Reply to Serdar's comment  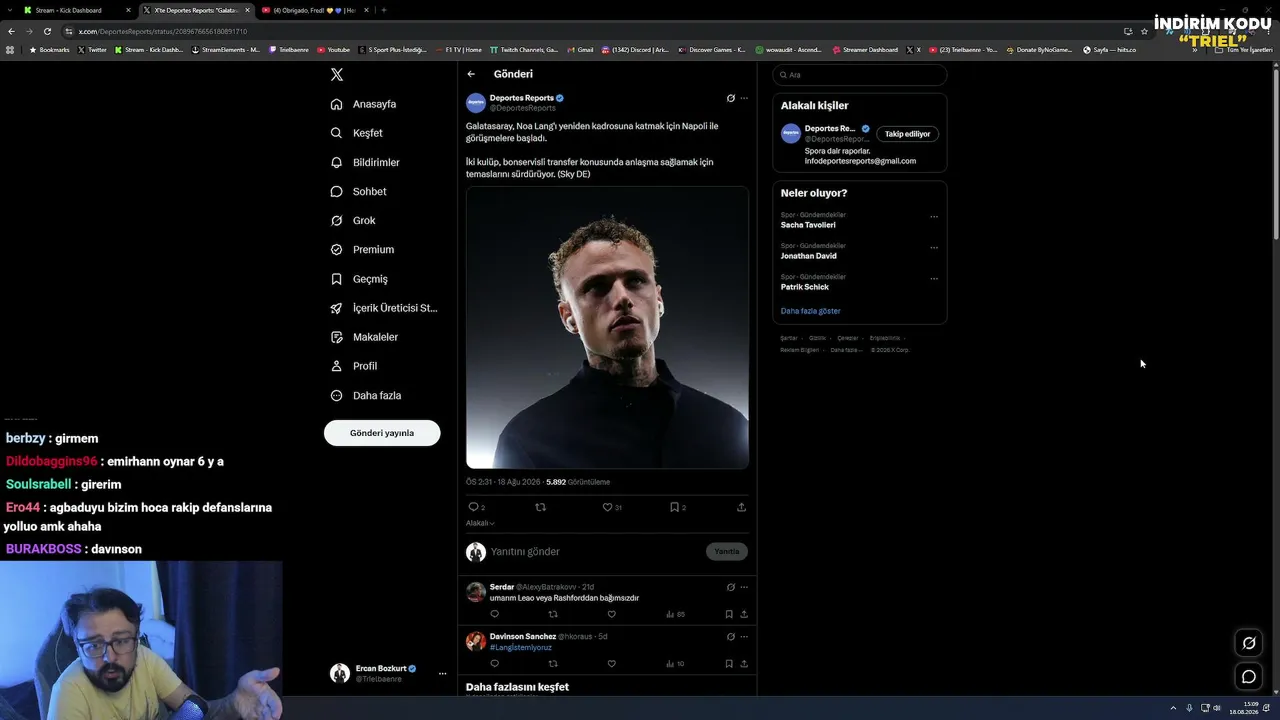click(494, 614)
